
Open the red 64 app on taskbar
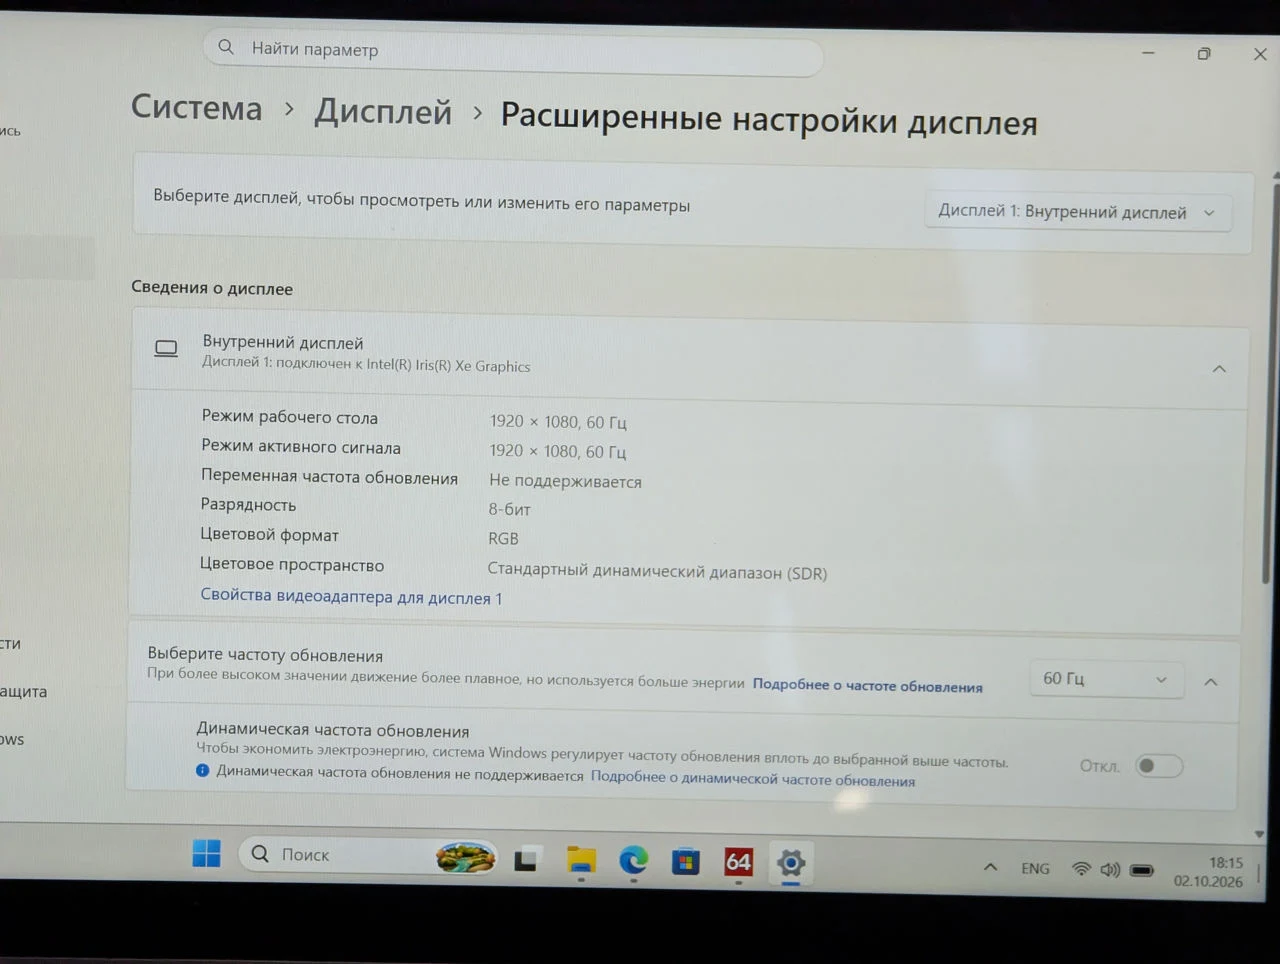pos(738,862)
